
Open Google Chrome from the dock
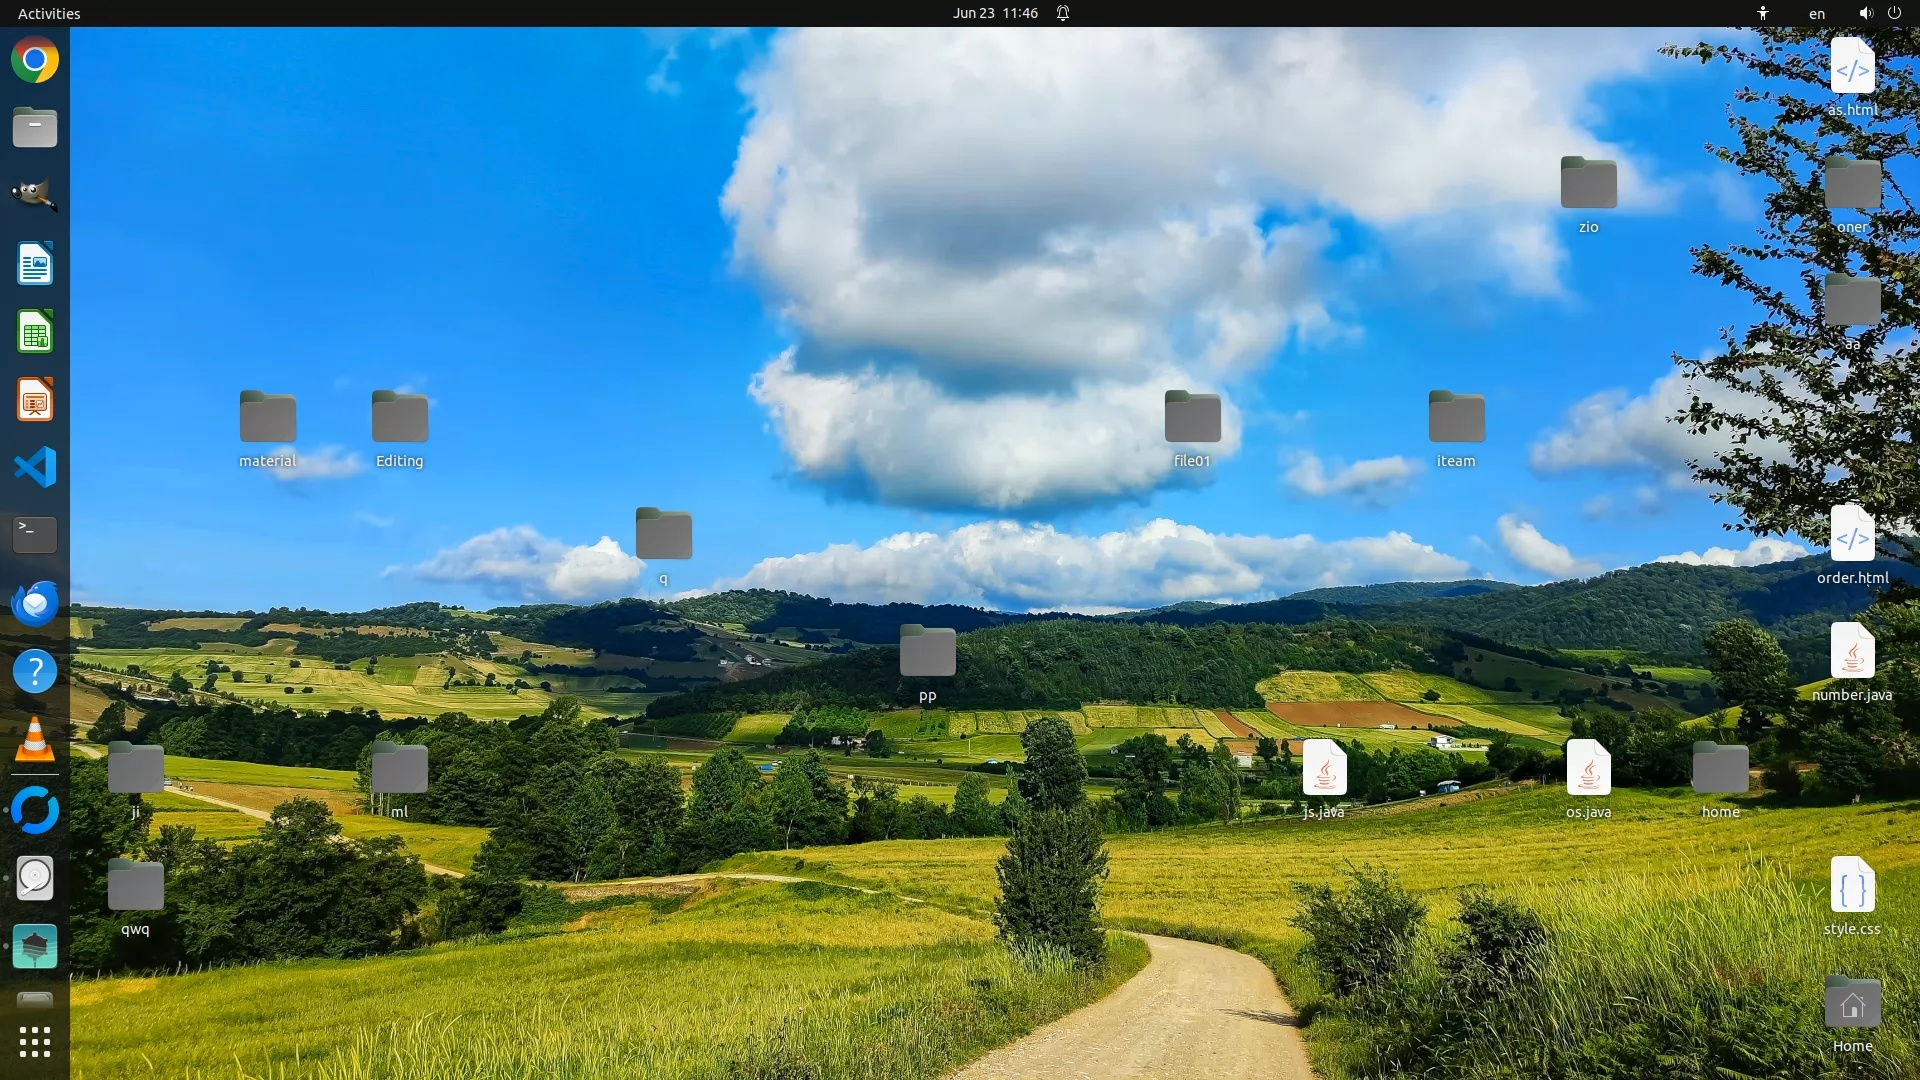point(35,60)
